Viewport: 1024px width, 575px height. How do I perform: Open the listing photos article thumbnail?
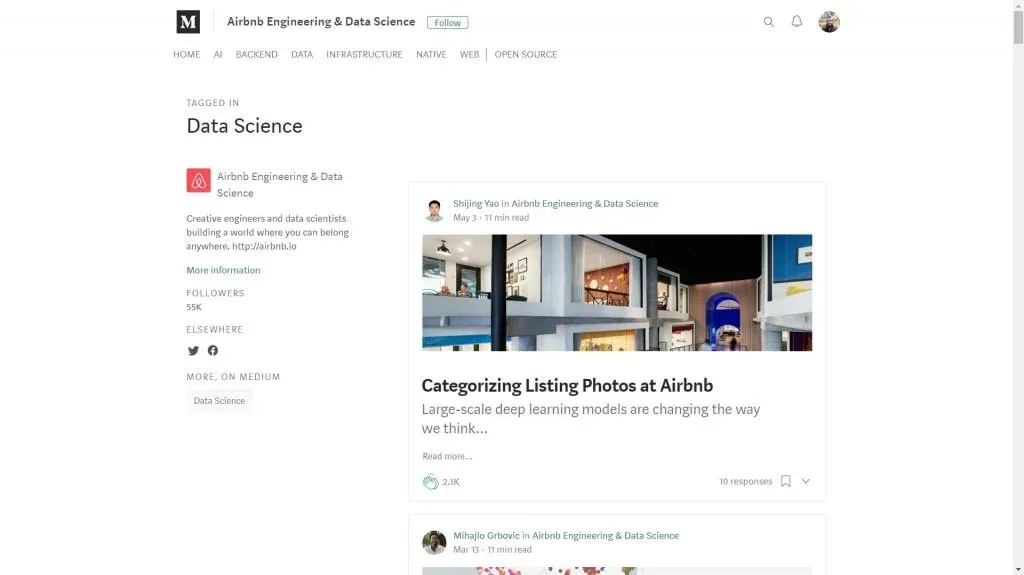tap(616, 293)
